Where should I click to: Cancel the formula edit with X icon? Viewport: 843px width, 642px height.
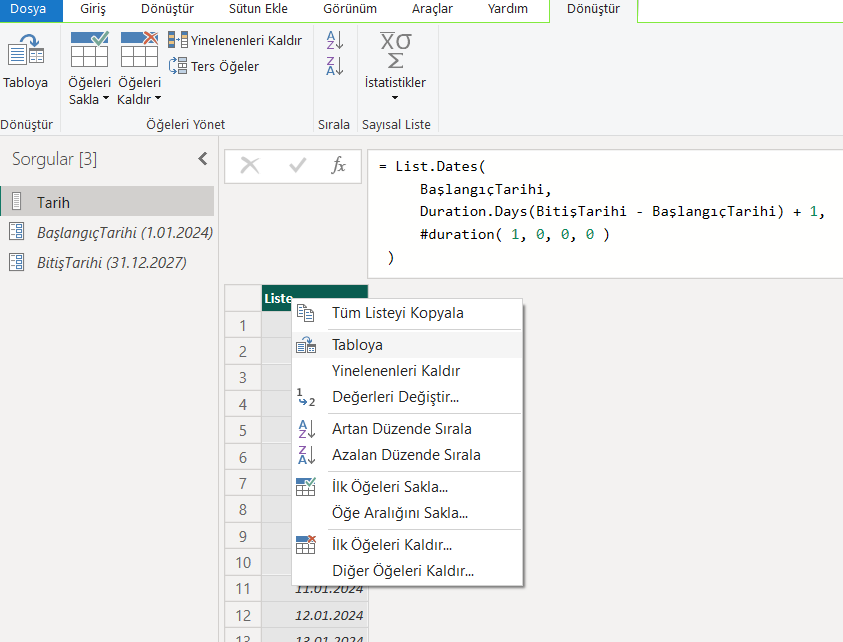pyautogui.click(x=250, y=166)
